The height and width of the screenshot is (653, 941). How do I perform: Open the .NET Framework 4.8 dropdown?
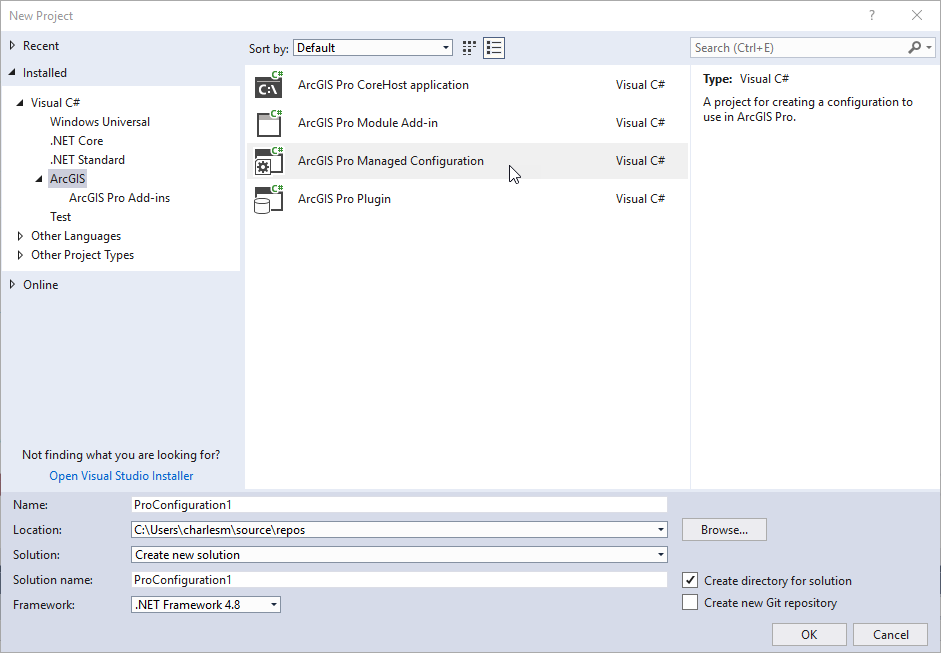pyautogui.click(x=272, y=604)
